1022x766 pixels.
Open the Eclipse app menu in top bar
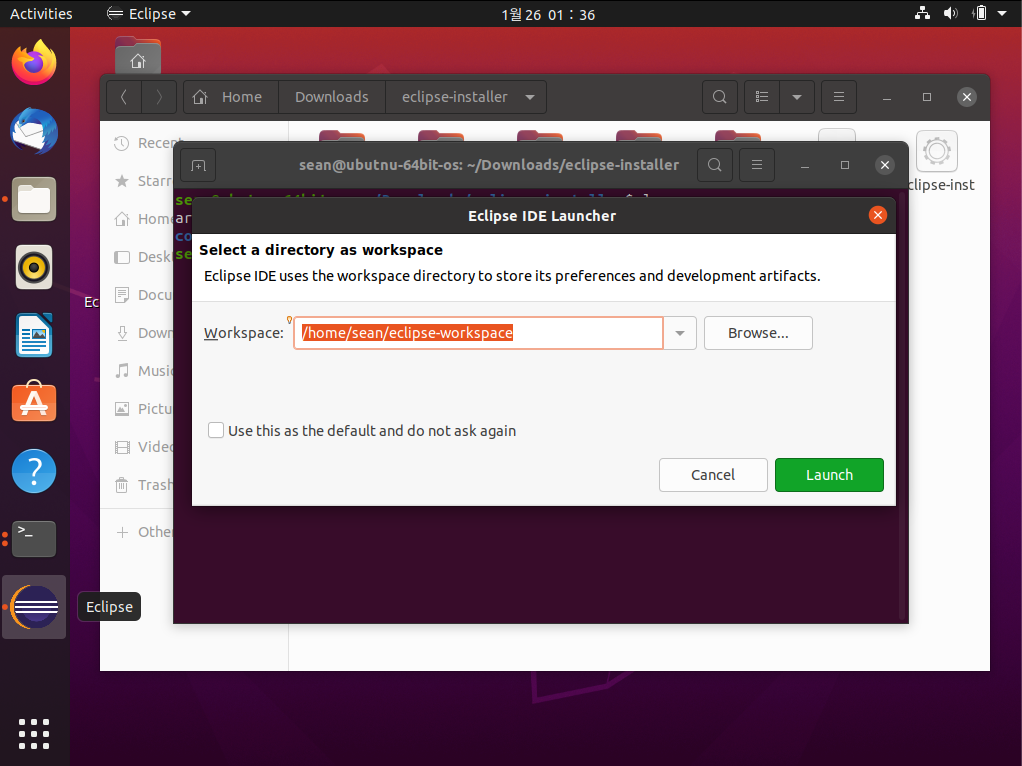pos(149,14)
